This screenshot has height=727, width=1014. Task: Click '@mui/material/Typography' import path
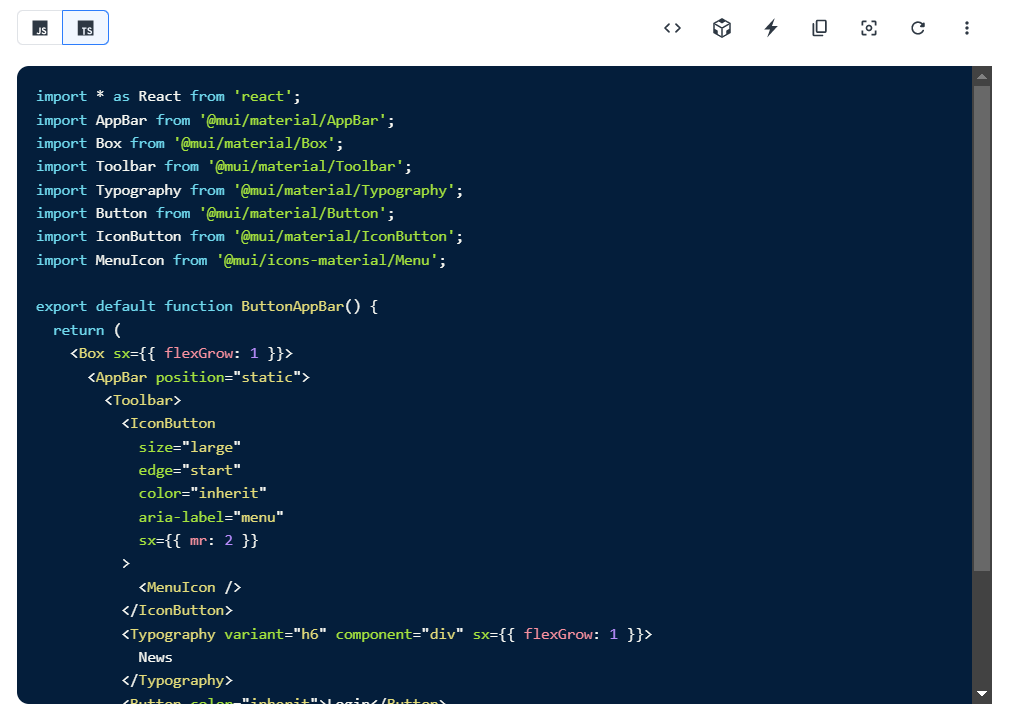(x=344, y=190)
